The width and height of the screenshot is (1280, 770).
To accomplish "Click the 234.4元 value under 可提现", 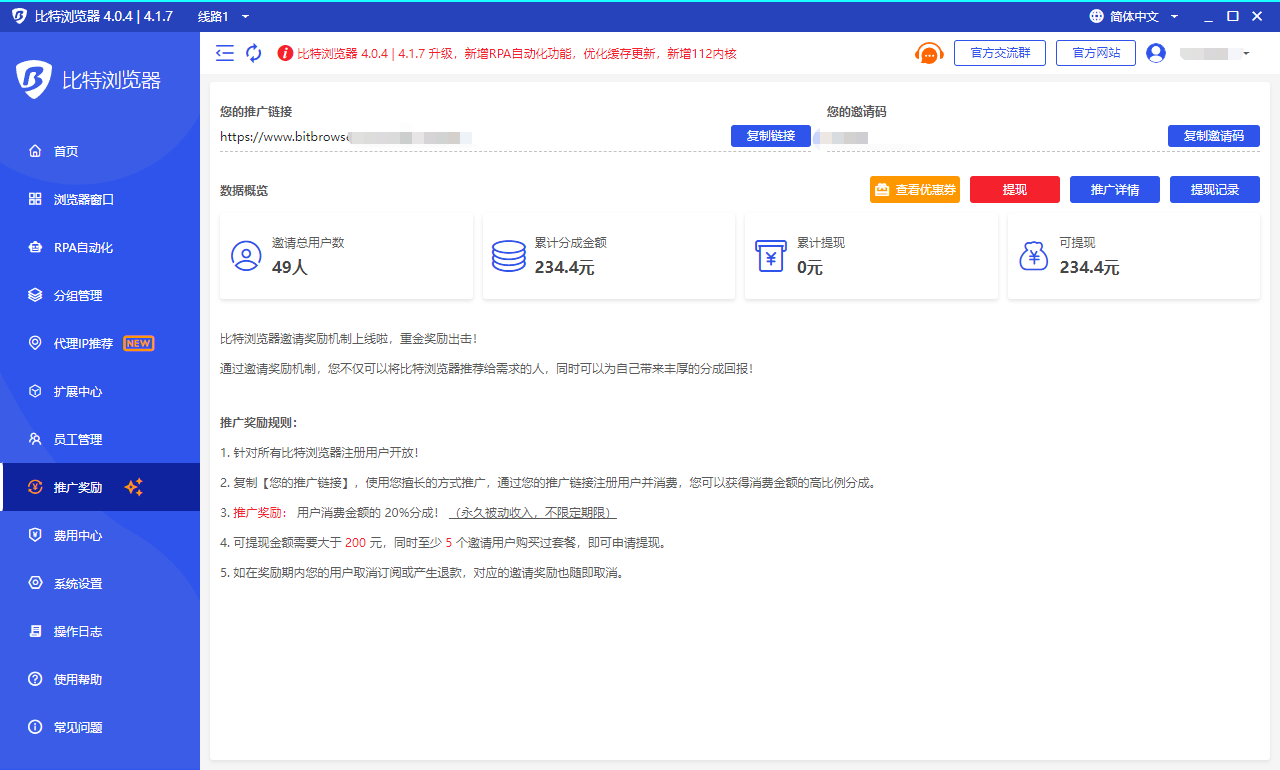I will [1089, 267].
